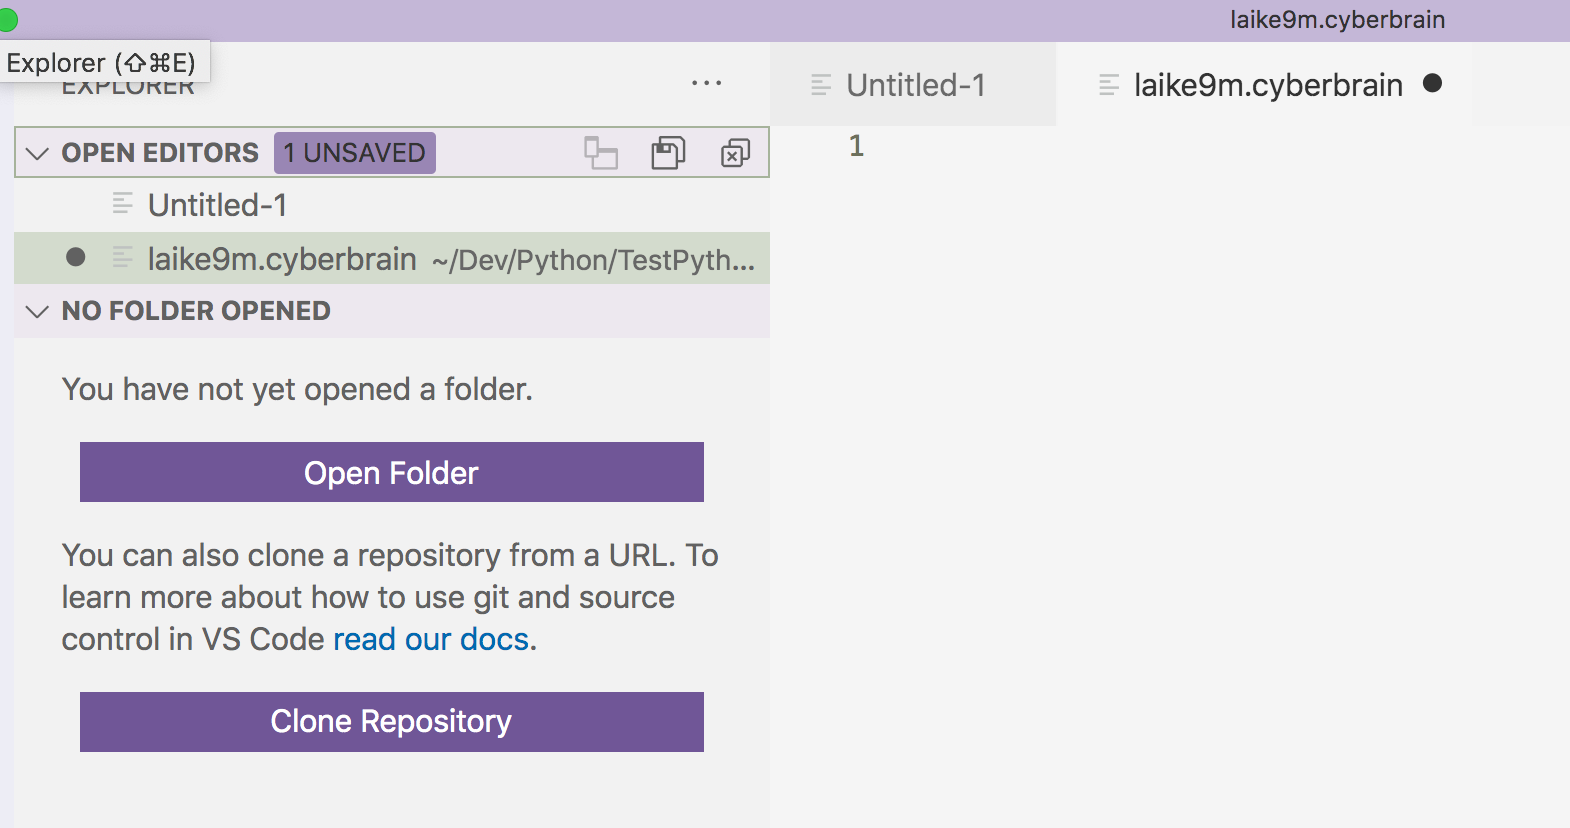This screenshot has height=828, width=1570.
Task: Toggle vertical/horizontal editor layout icon
Action: point(601,153)
